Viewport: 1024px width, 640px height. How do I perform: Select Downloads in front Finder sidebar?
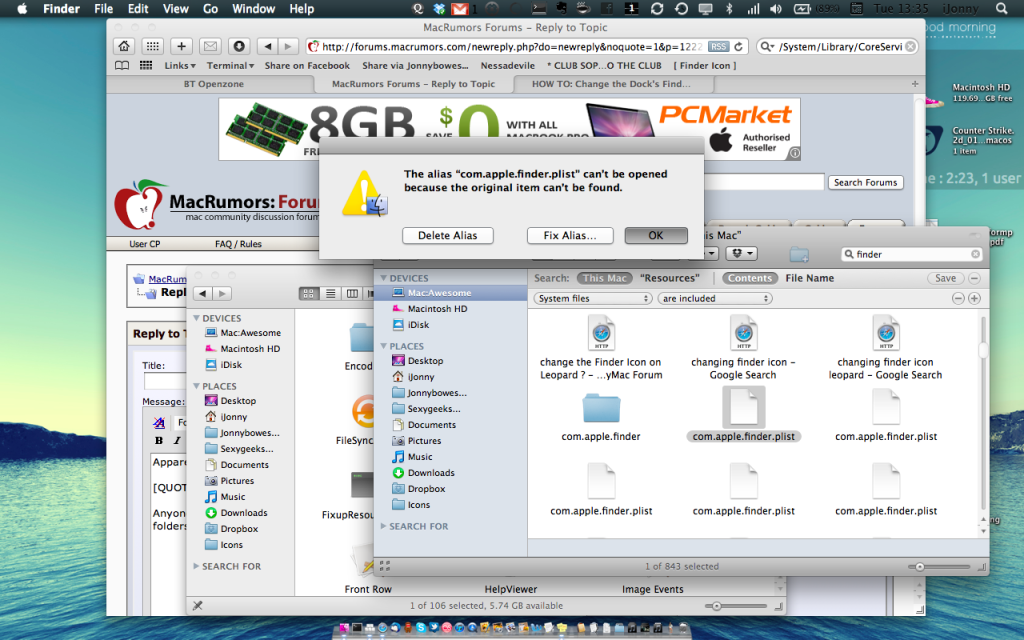431,473
